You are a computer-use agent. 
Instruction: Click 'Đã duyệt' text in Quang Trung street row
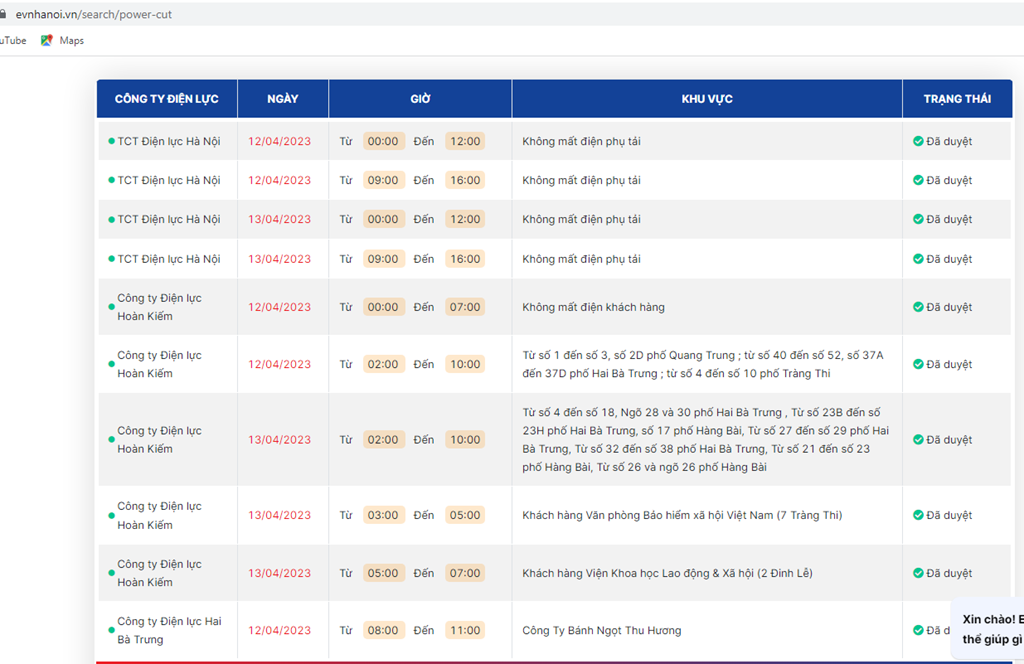[x=949, y=364]
